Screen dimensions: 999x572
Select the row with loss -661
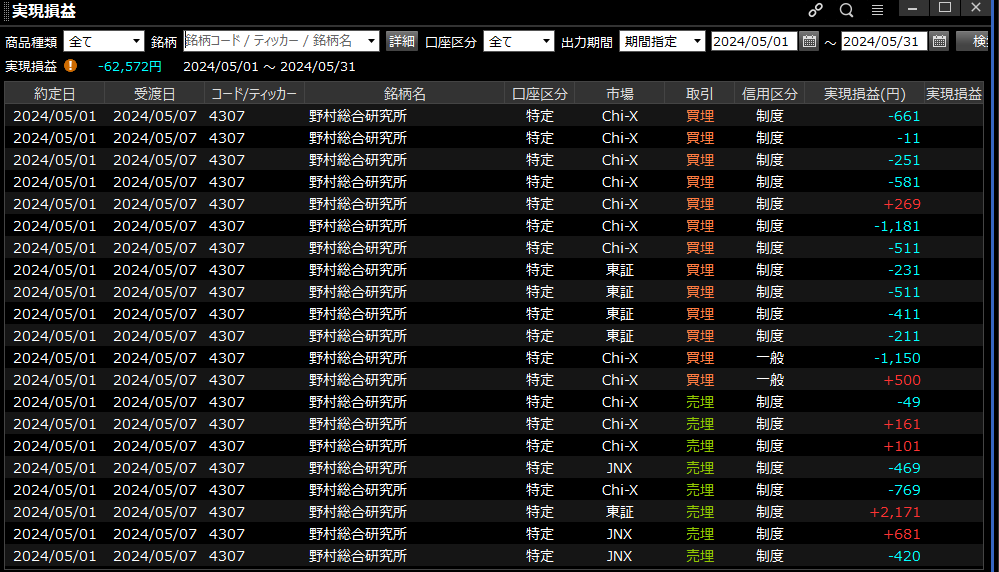[494, 116]
